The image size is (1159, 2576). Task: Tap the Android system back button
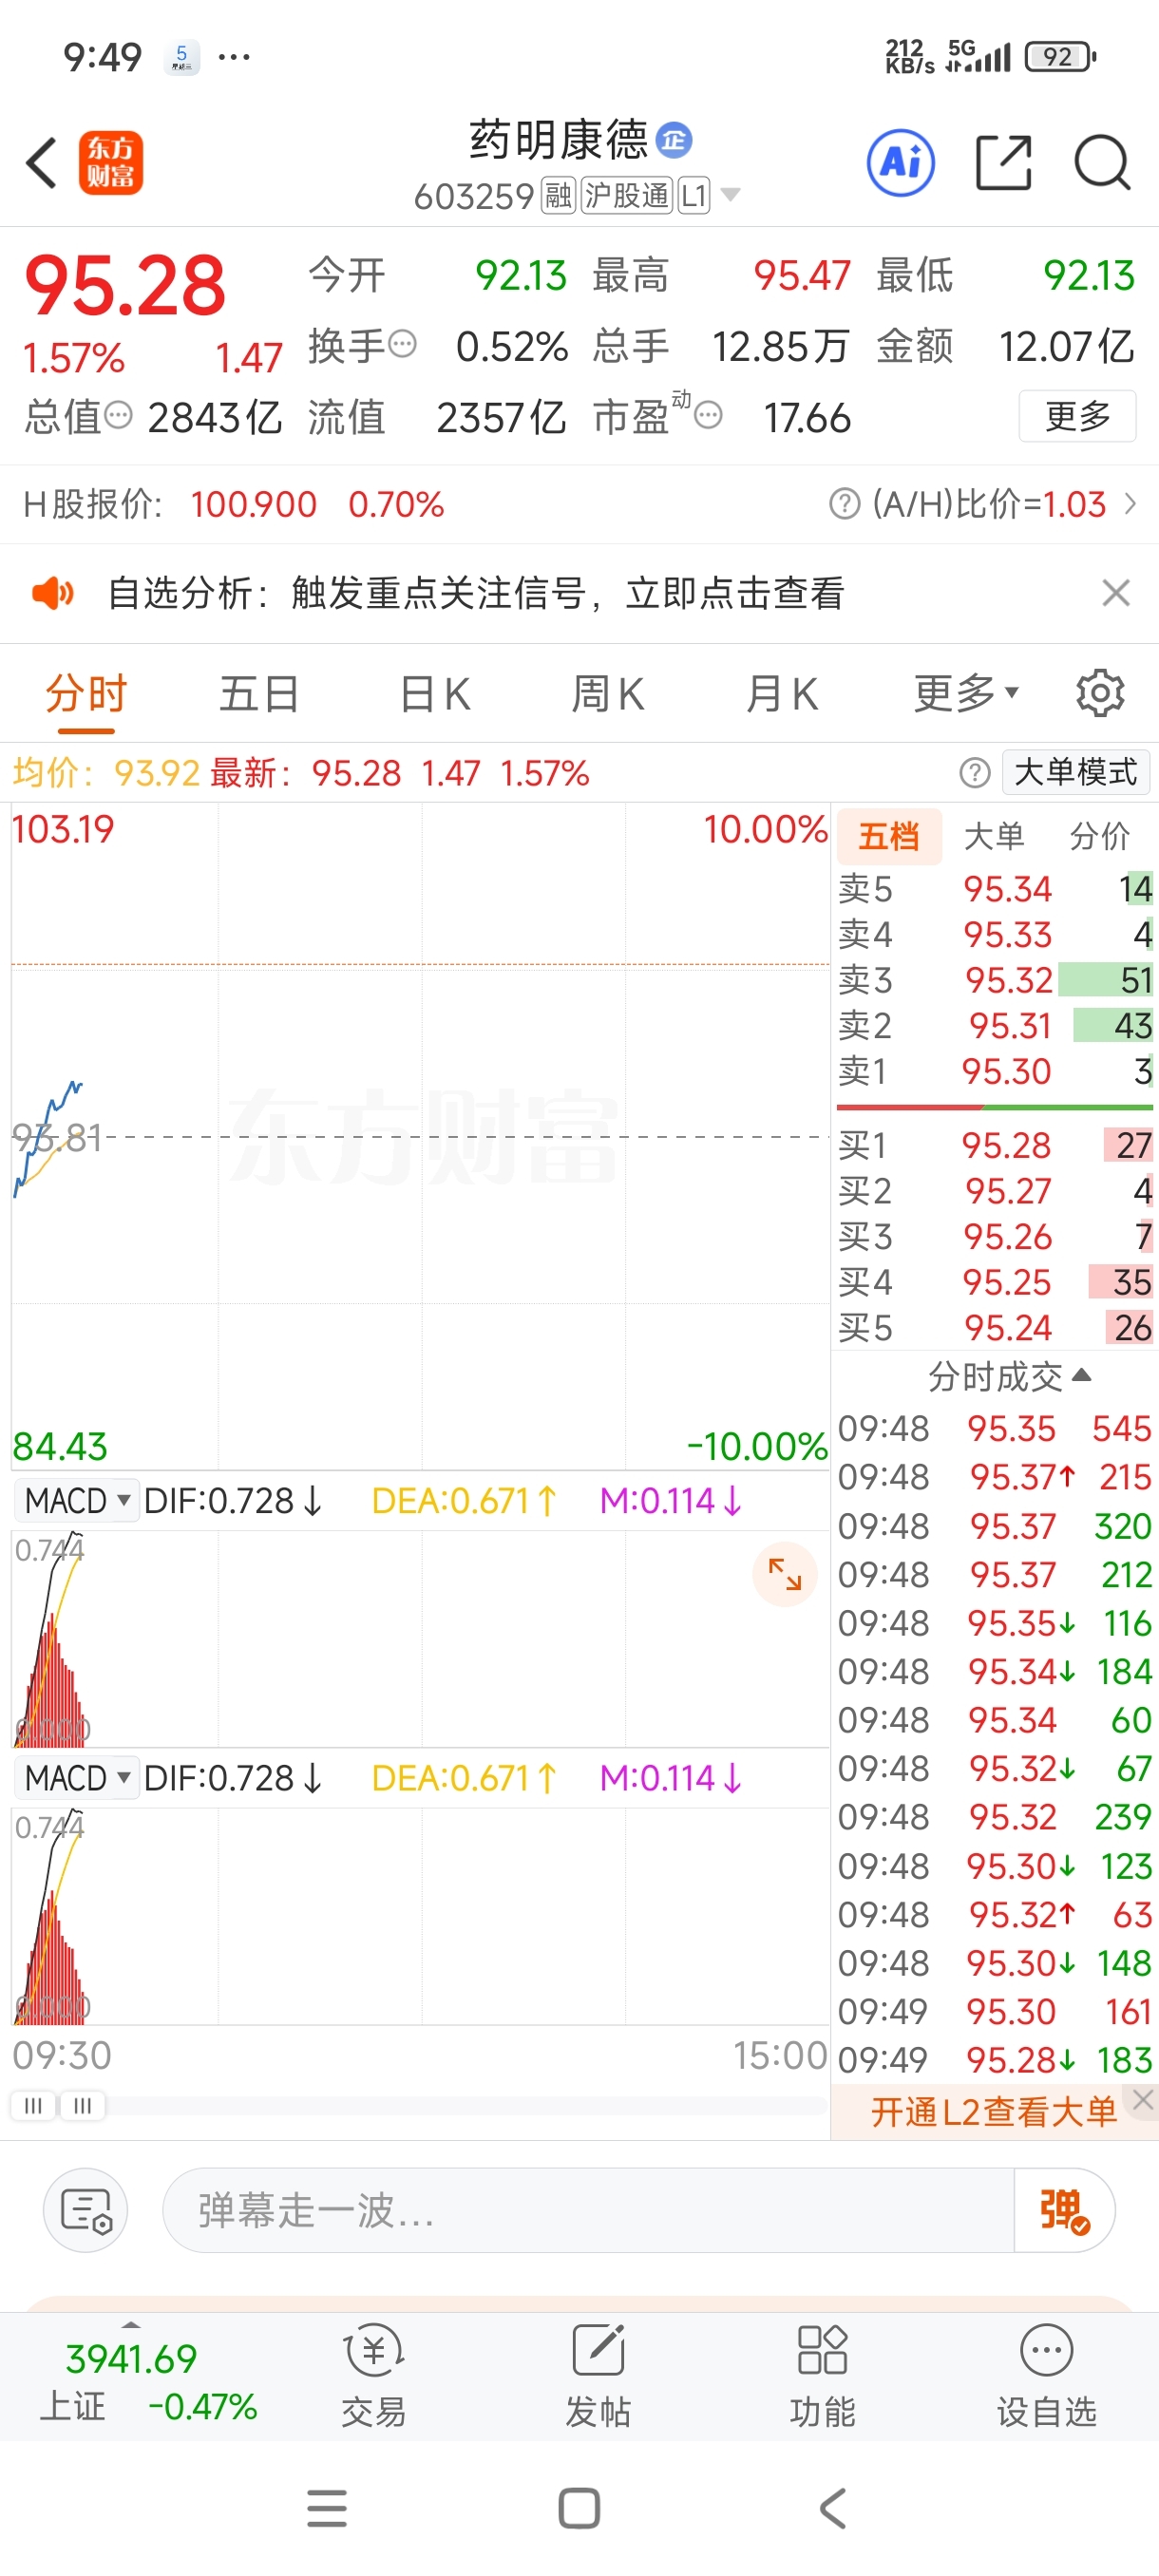tap(833, 2508)
